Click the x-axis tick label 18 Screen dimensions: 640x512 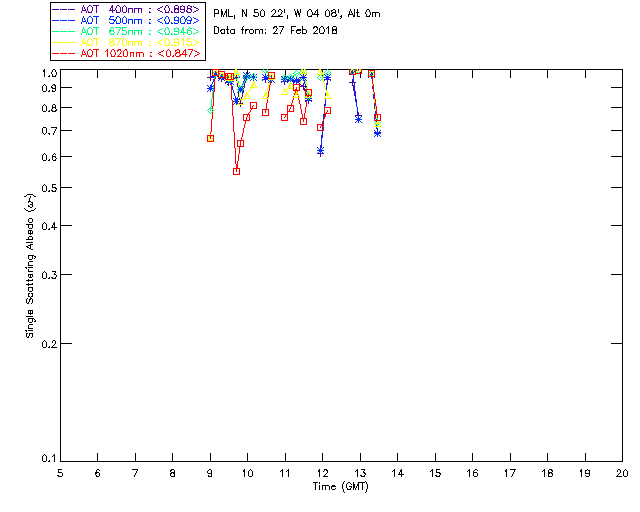(x=547, y=473)
